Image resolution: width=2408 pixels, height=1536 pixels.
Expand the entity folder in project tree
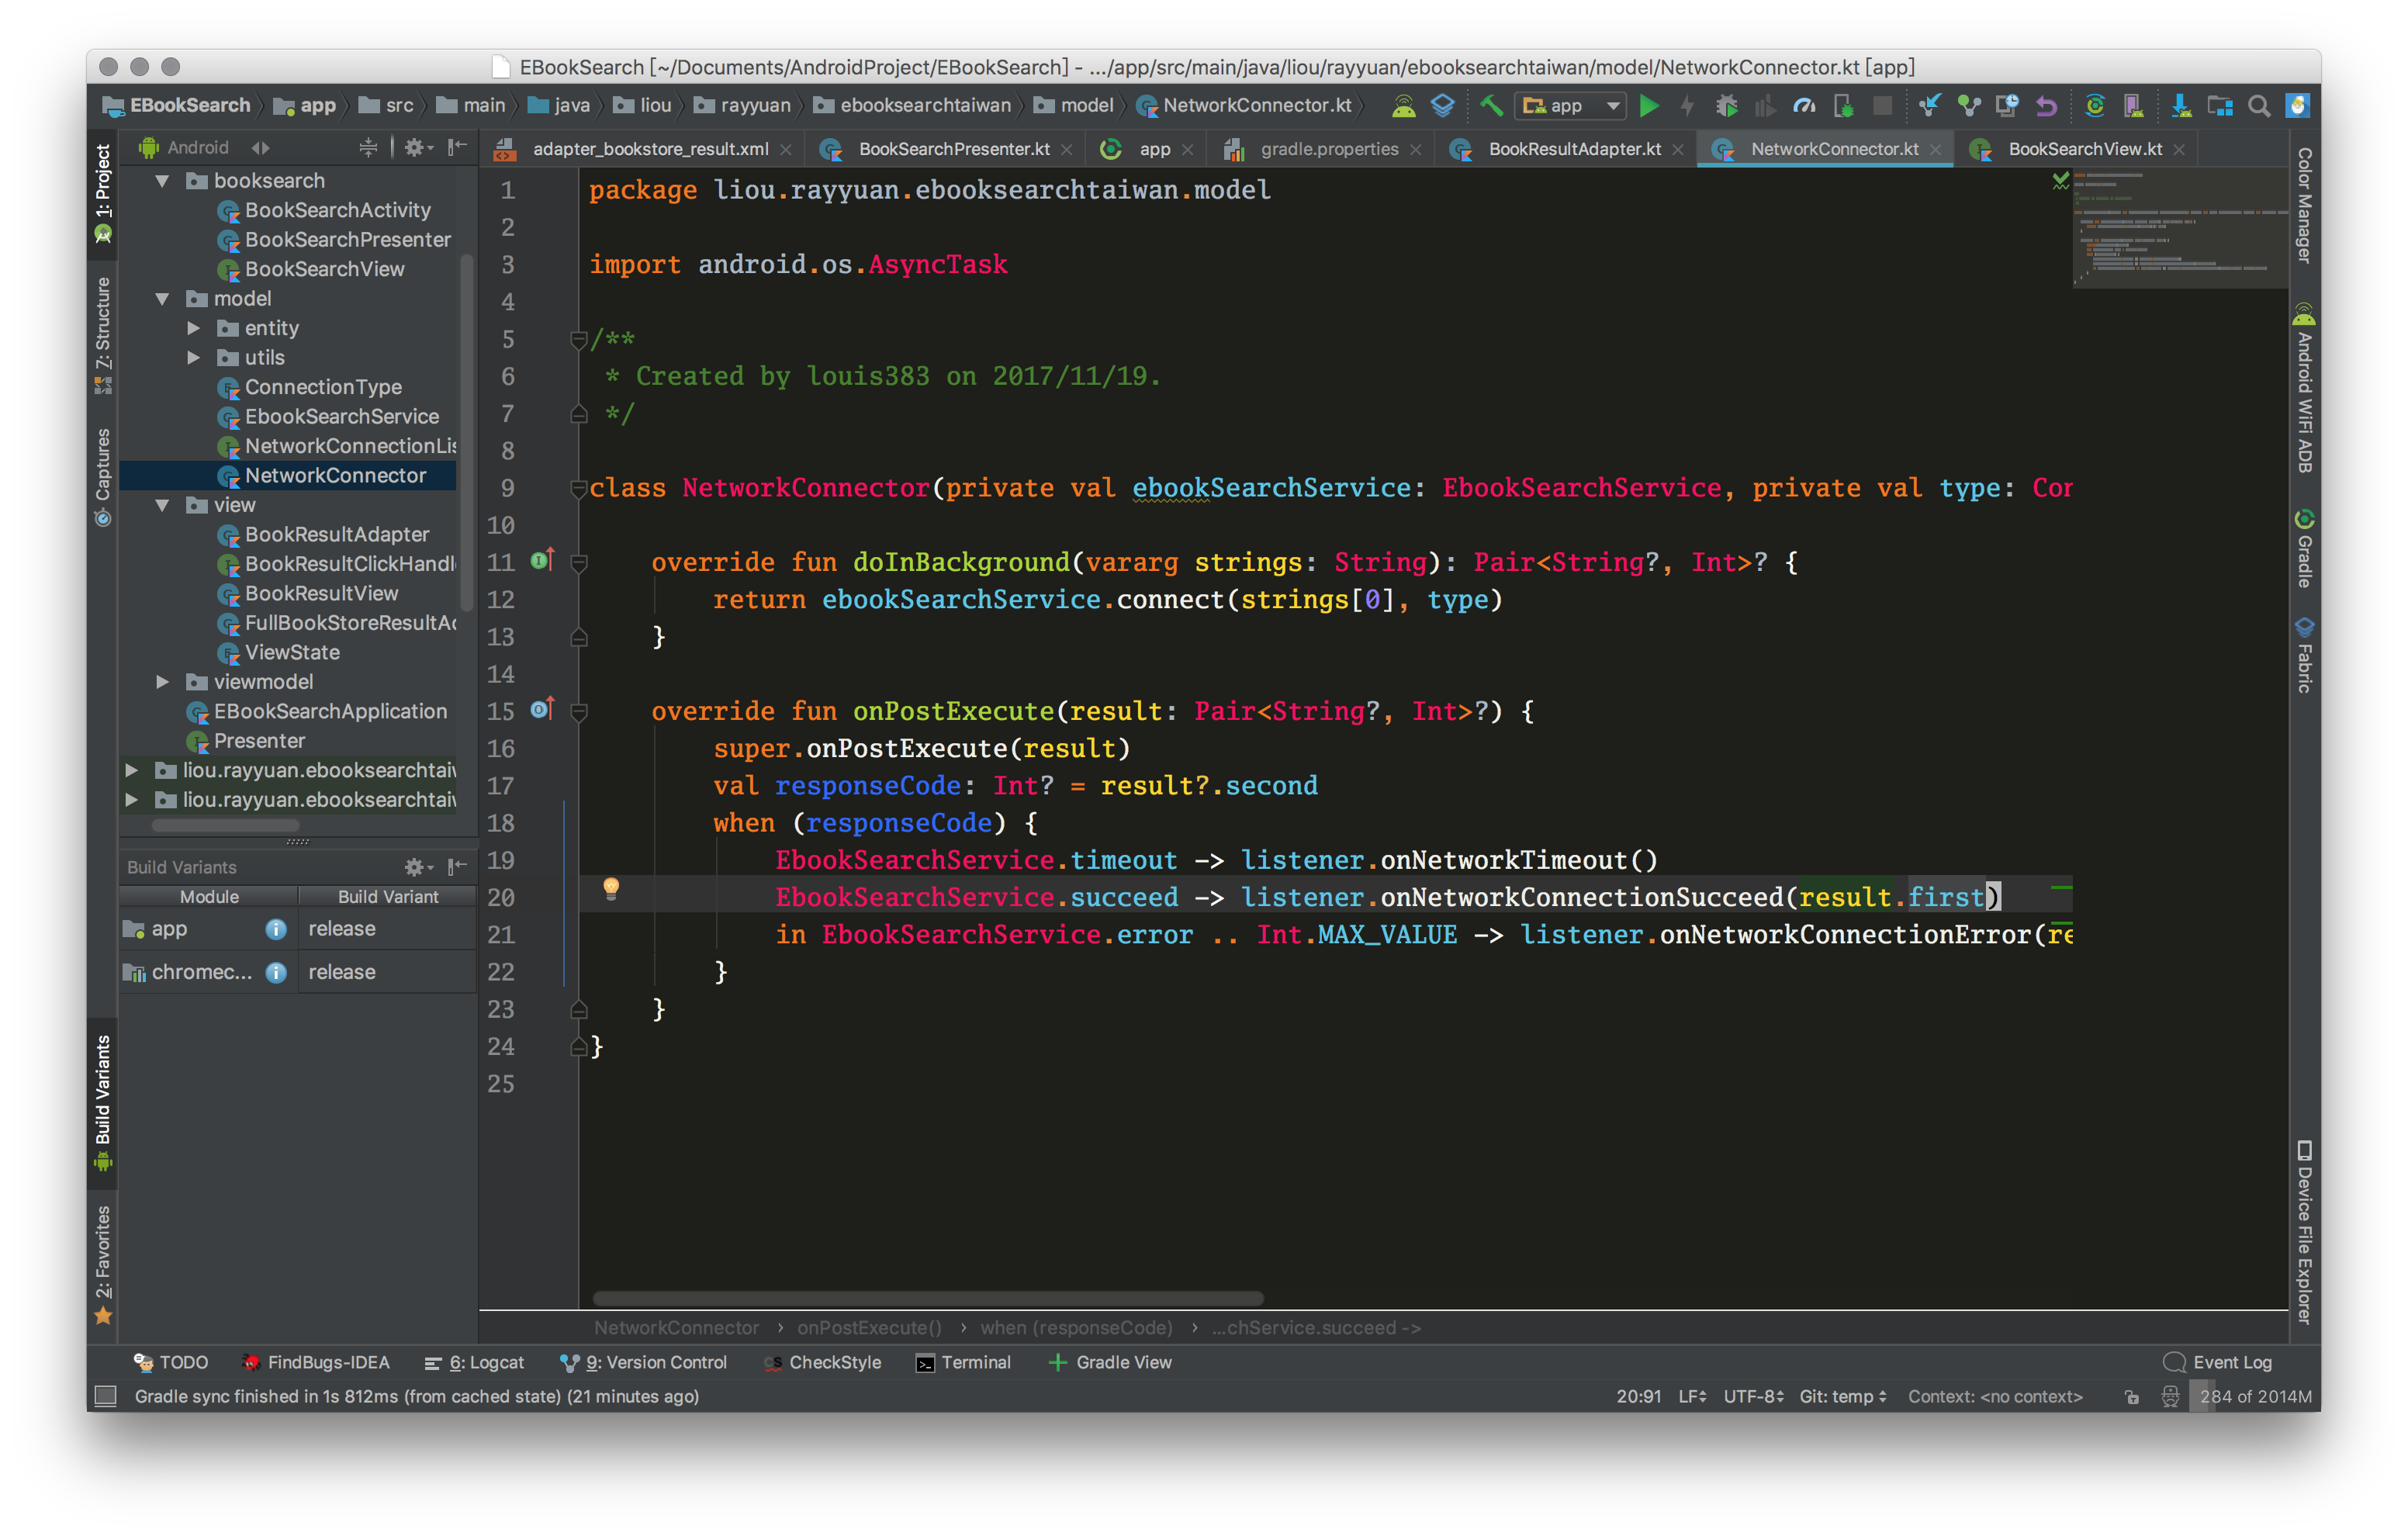194,328
